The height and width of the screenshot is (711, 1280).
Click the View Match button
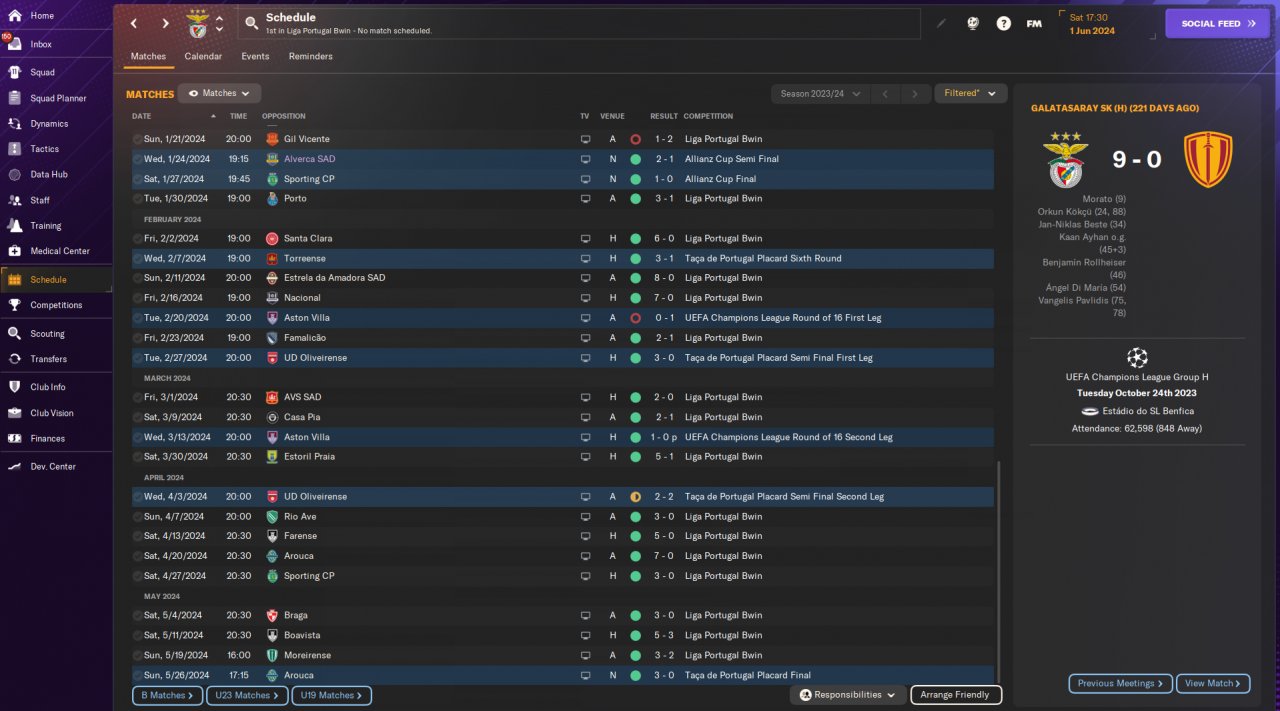(1213, 683)
